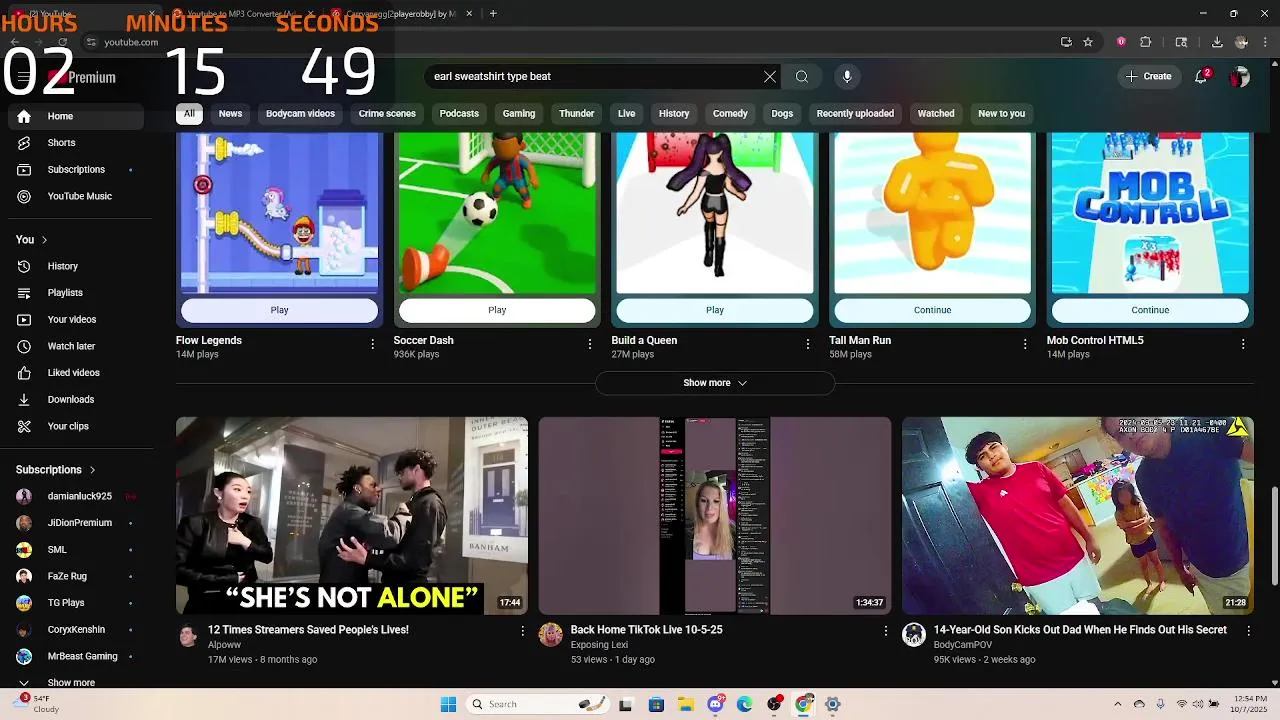Select the Thunder filter chip
Viewport: 1280px width, 720px height.
577,114
